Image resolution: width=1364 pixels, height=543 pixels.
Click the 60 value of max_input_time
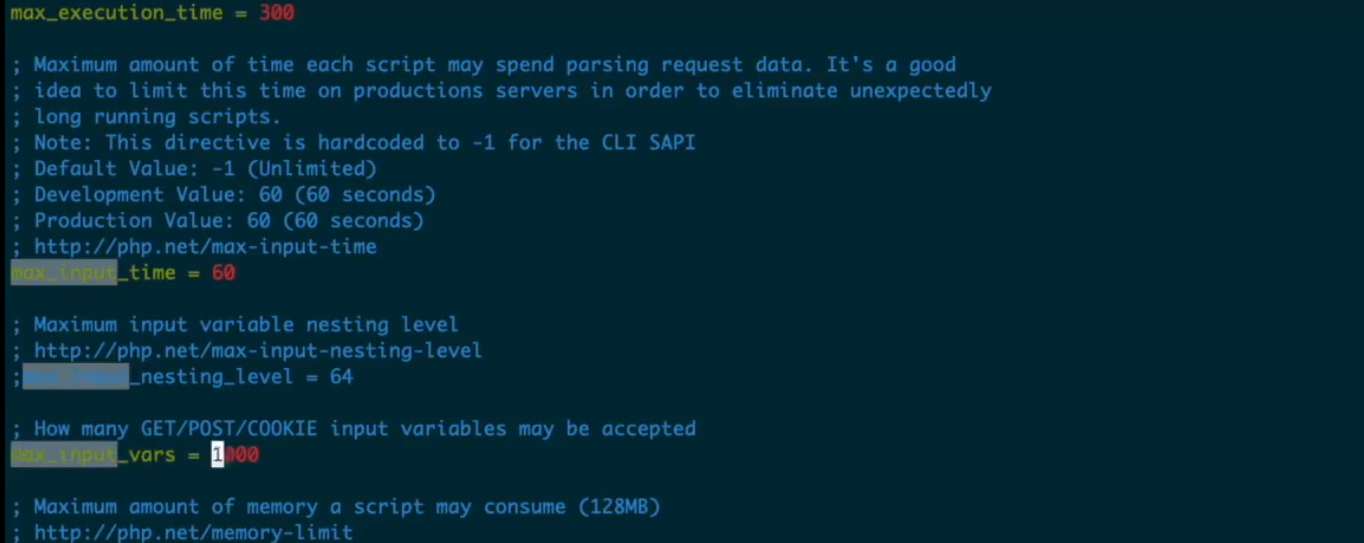click(x=223, y=272)
